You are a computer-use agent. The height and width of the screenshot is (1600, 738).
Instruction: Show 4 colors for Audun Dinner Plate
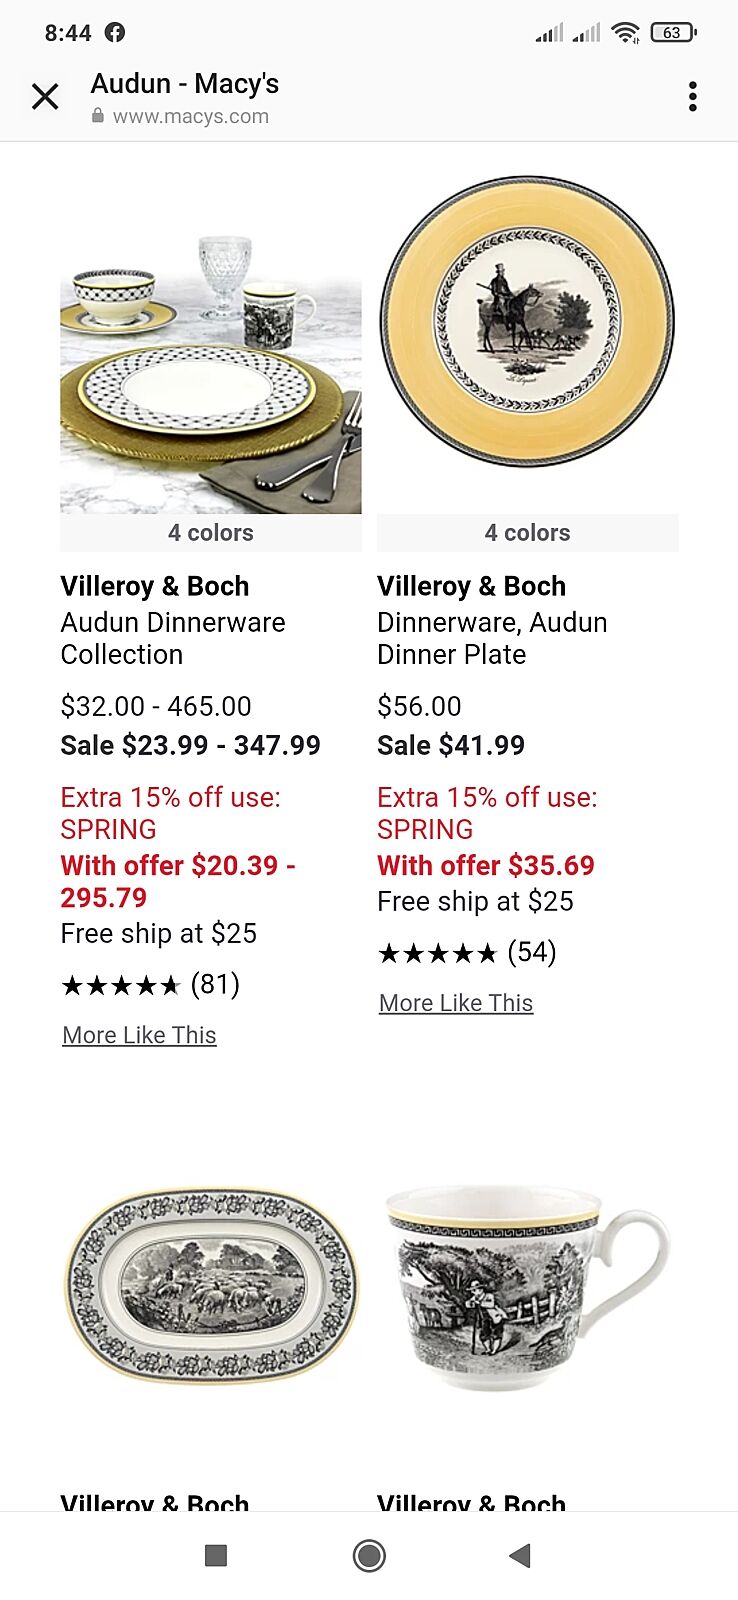coord(527,533)
